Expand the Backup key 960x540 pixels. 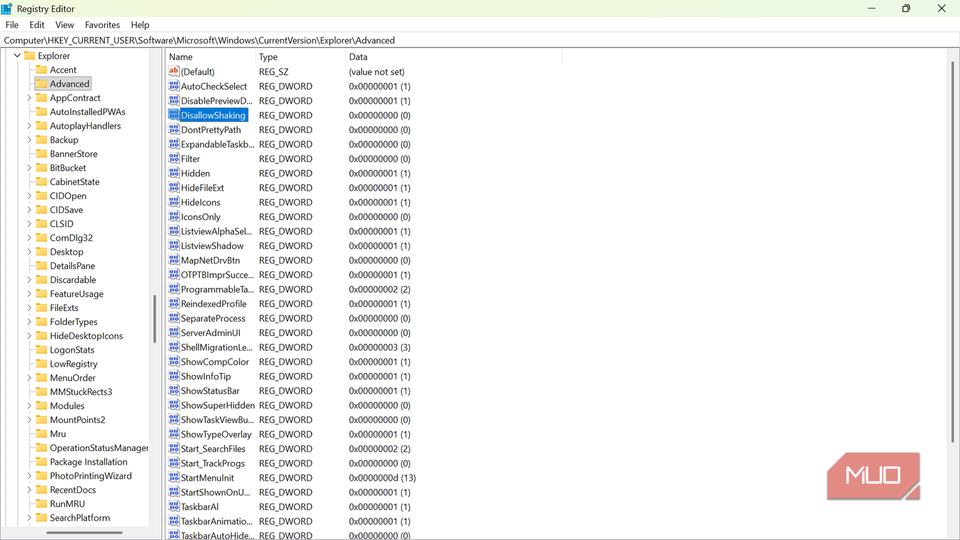click(29, 140)
